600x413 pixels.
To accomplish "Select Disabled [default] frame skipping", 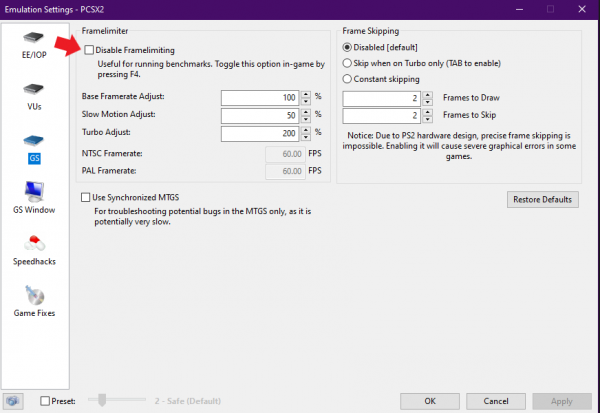I will tap(348, 47).
